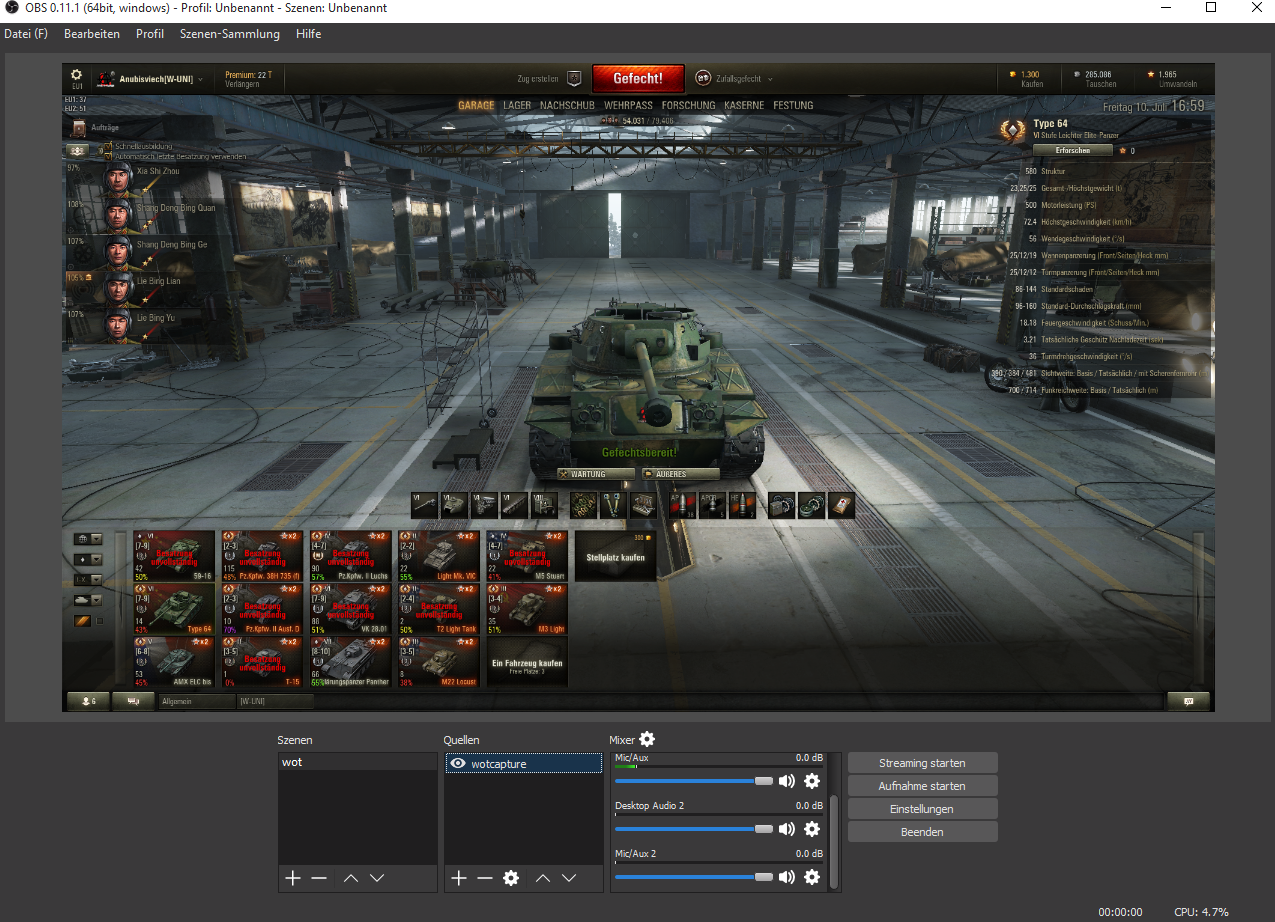Open the contacts button showing 6
Viewport: 1275px width, 922px height.
point(87,701)
